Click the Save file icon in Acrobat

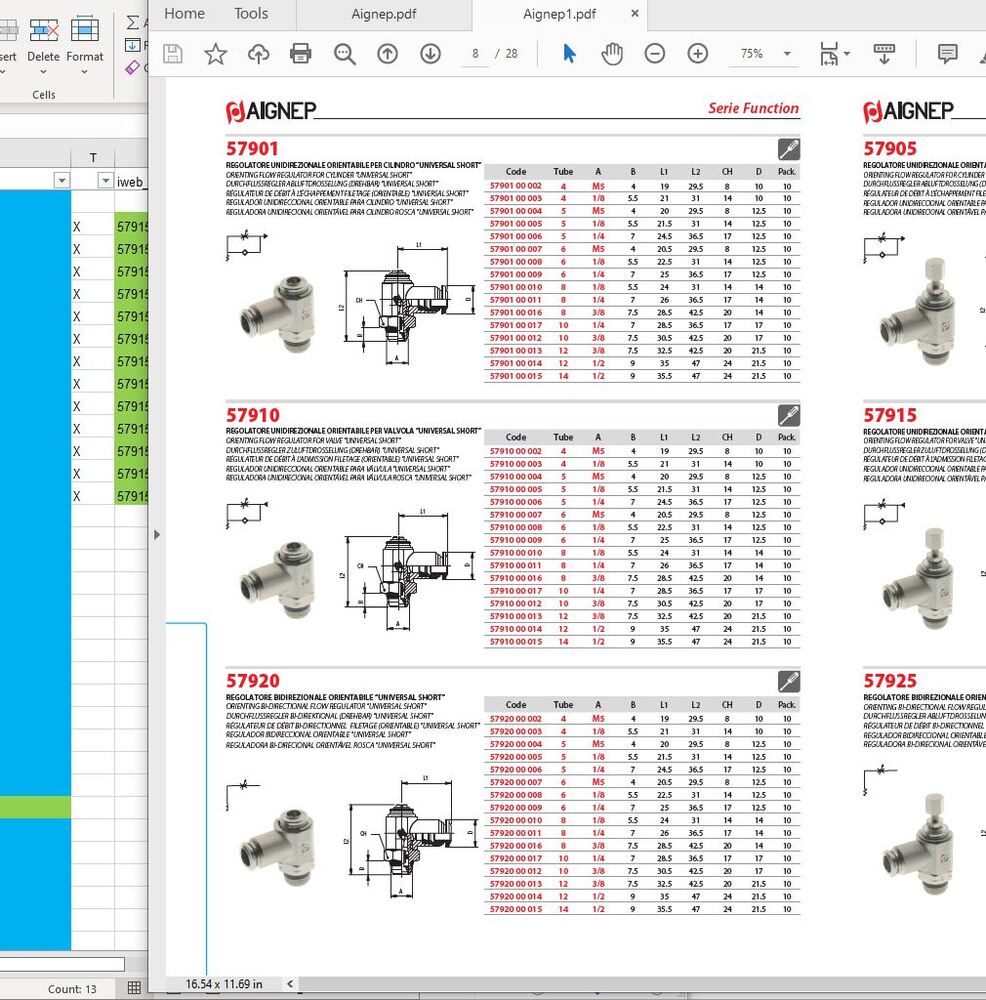[x=173, y=54]
